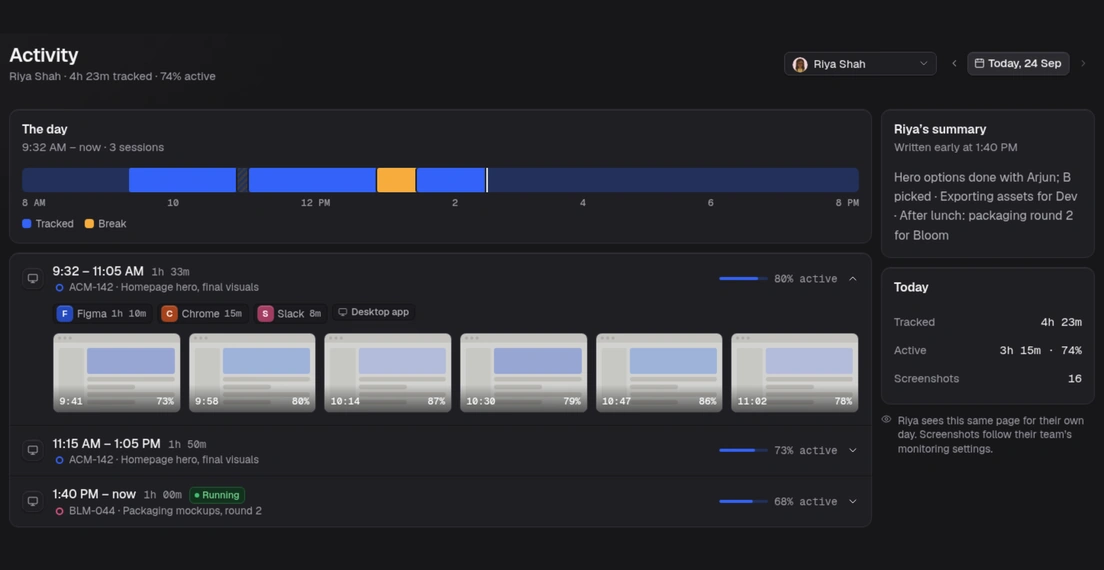Open the 9:58 screenshot thumbnail

coord(253,373)
